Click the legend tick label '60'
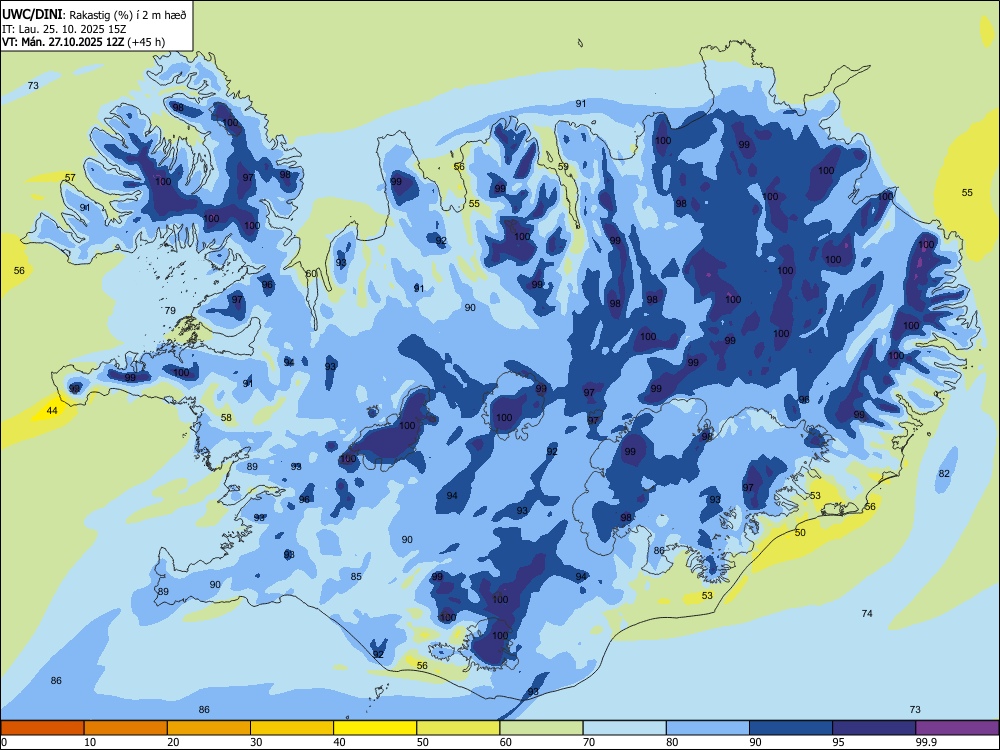Viewport: 1000px width, 750px height. click(506, 742)
